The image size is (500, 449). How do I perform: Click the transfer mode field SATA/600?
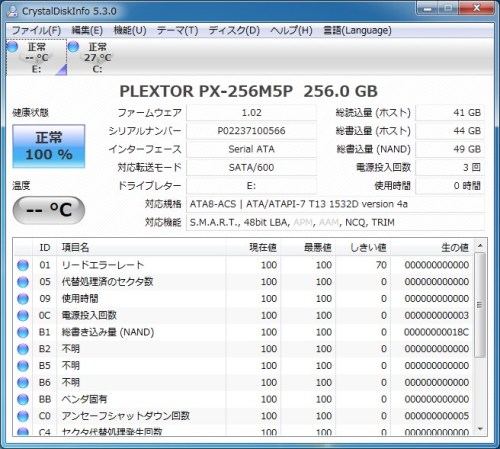(251, 167)
